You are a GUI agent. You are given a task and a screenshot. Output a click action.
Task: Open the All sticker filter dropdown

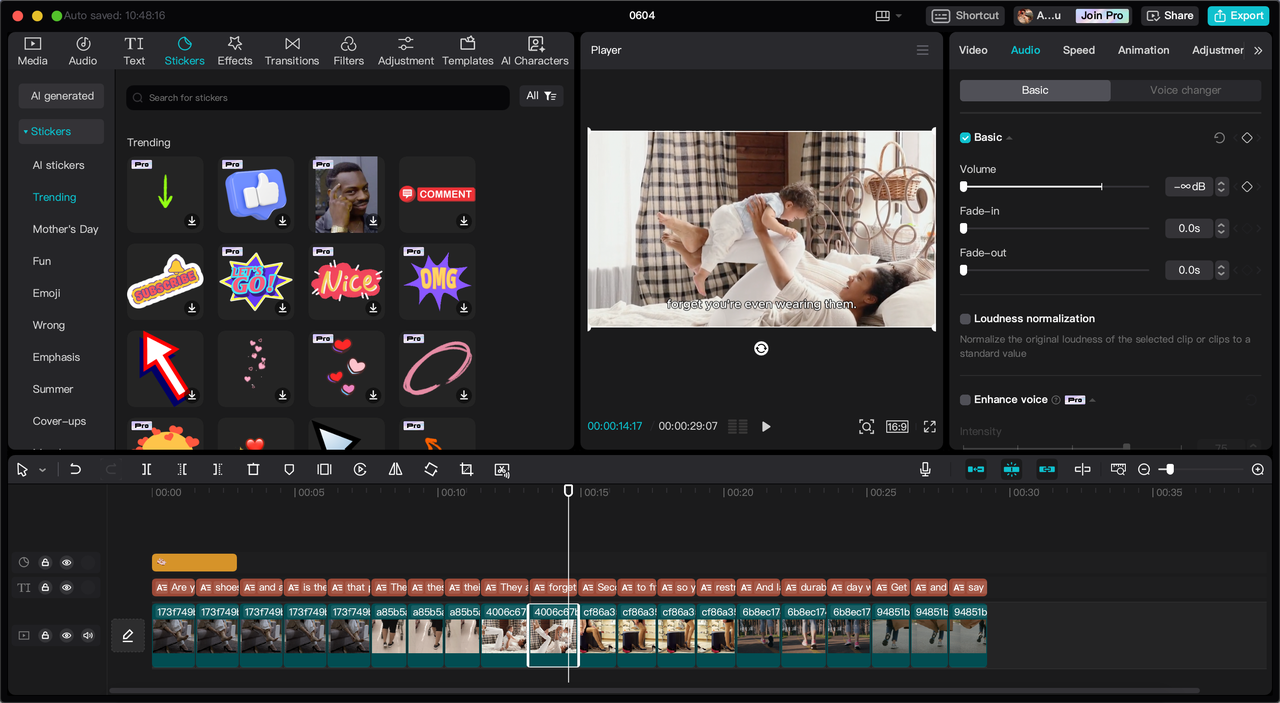coord(541,96)
